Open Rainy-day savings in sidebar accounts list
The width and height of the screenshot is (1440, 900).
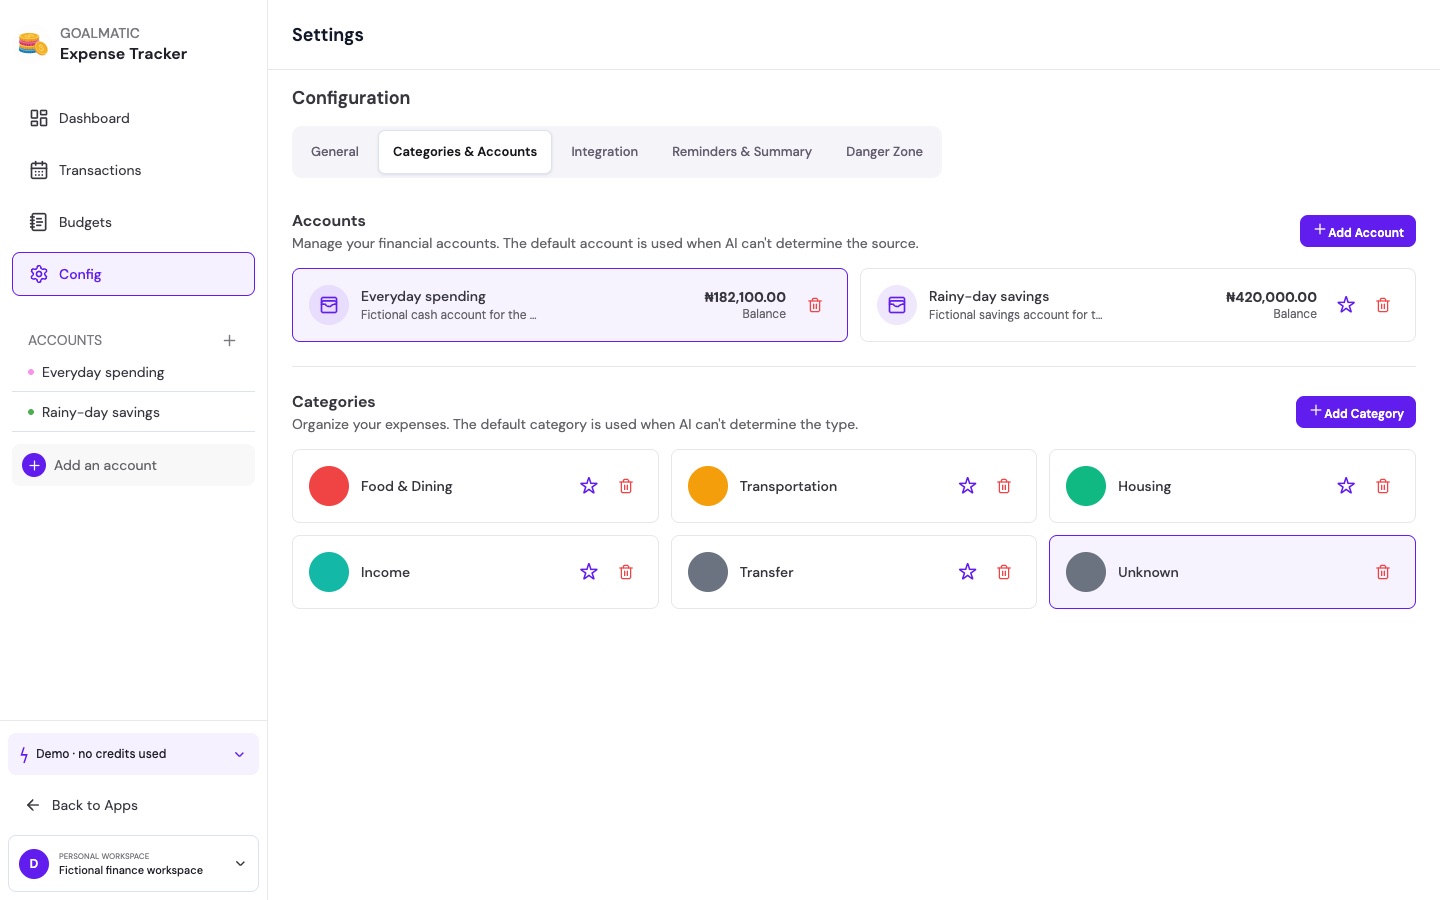tap(133, 412)
